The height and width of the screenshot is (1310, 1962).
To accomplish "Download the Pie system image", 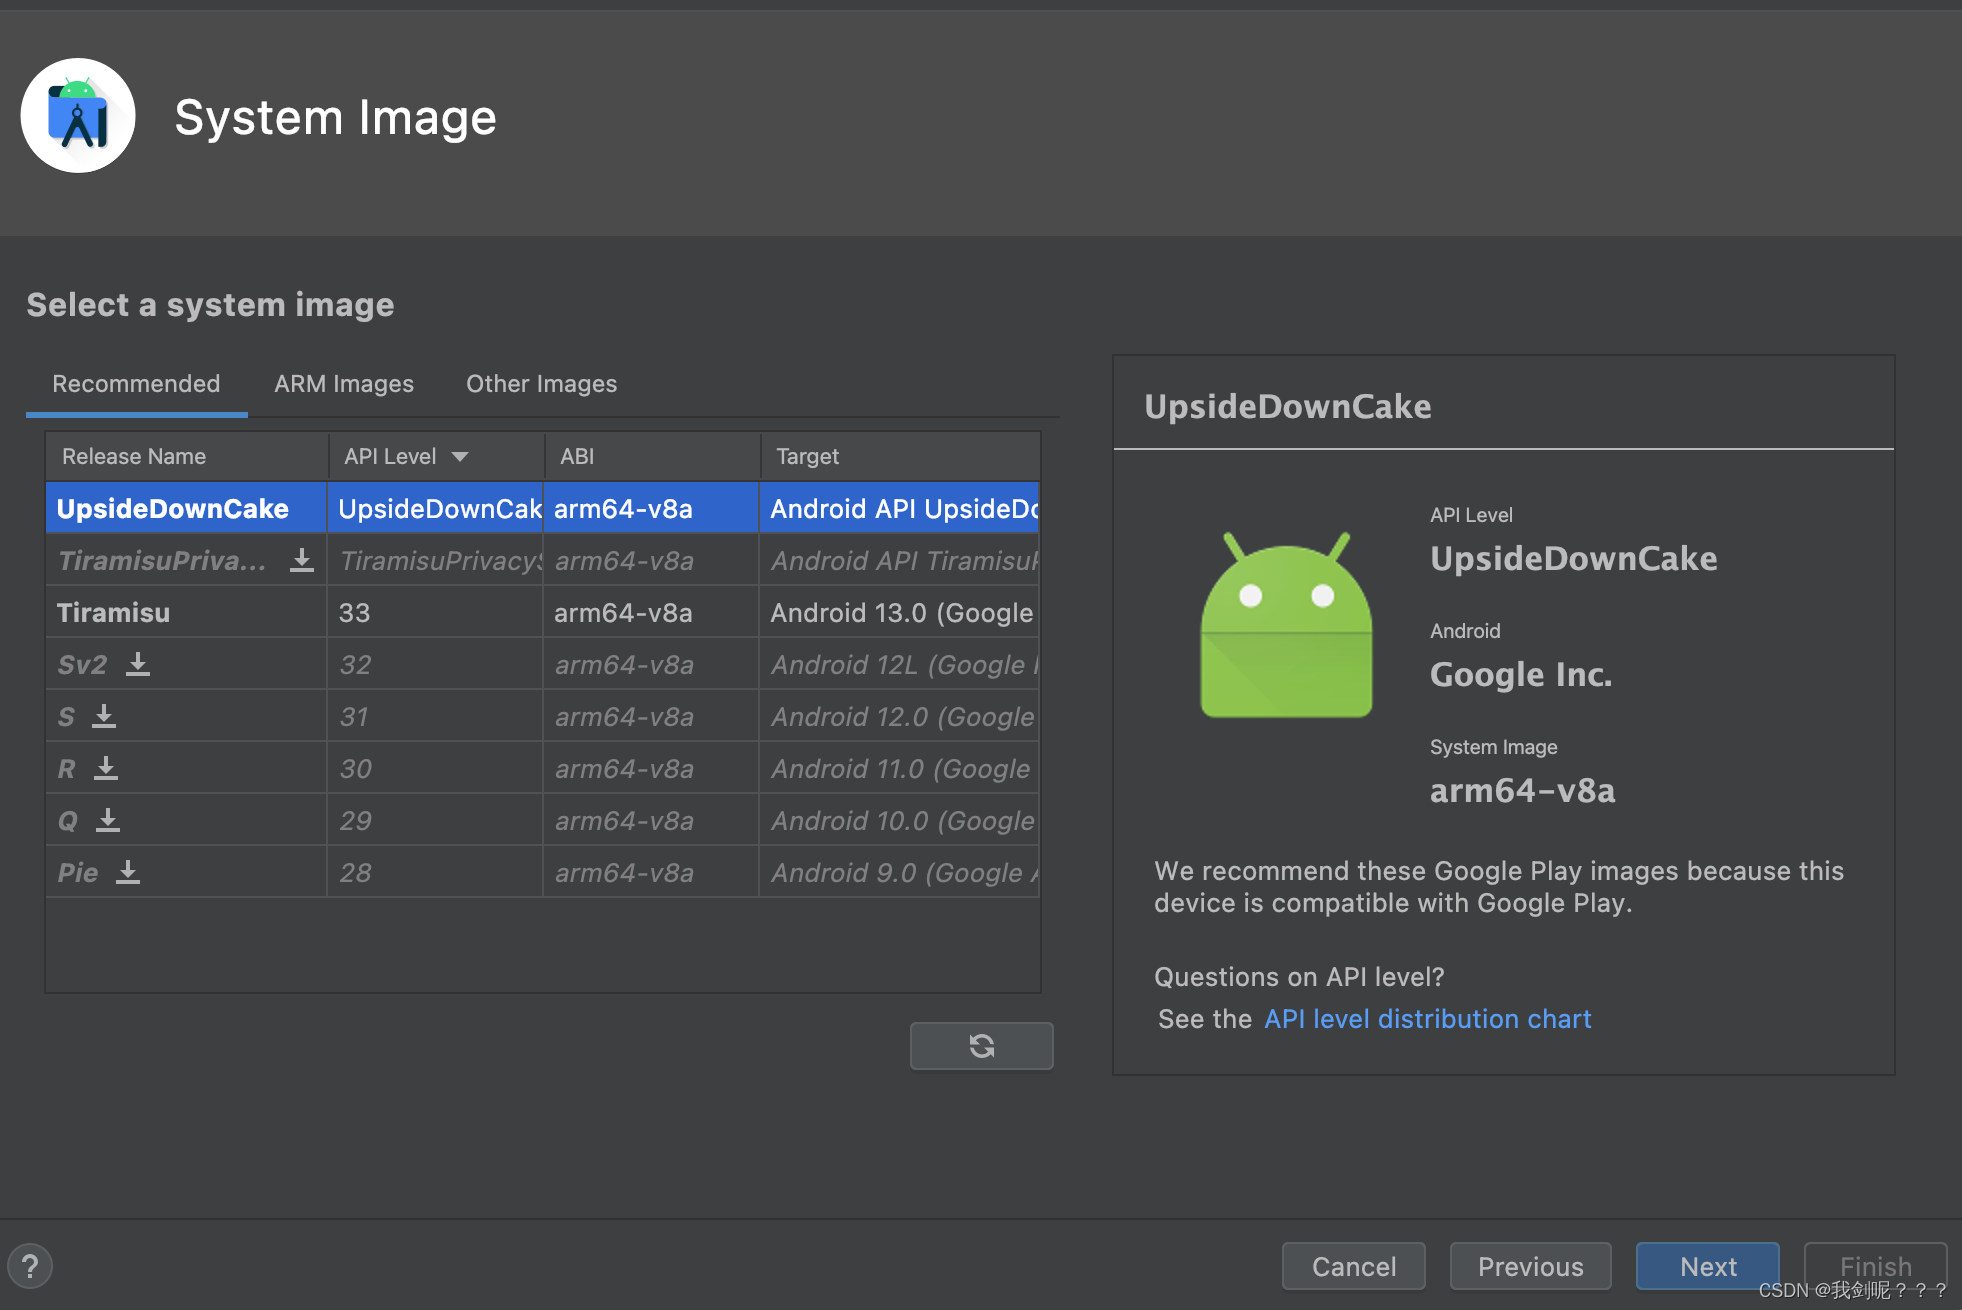I will (x=128, y=873).
